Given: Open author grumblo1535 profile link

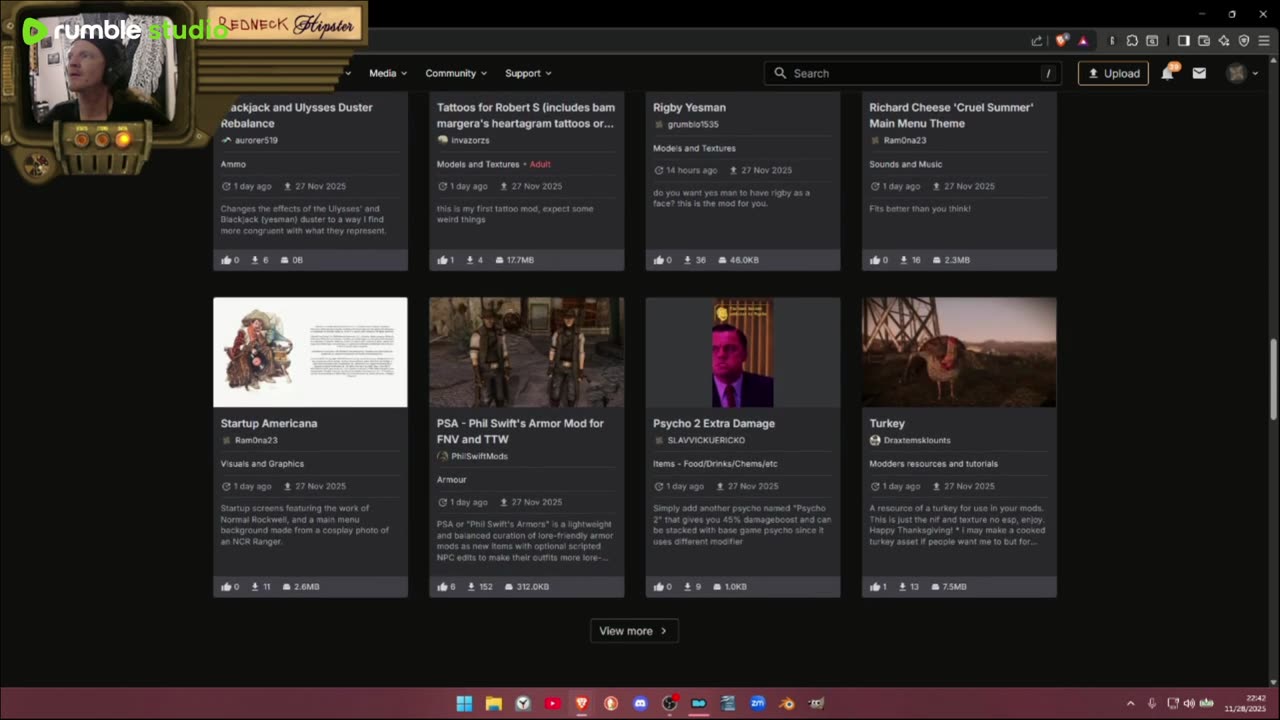Looking at the screenshot, I should [693, 124].
